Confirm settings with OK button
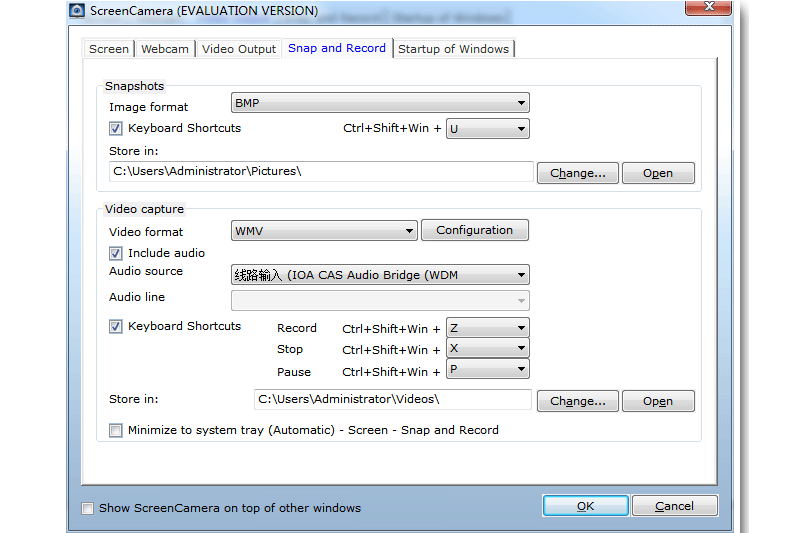The width and height of the screenshot is (800, 533). (x=586, y=505)
